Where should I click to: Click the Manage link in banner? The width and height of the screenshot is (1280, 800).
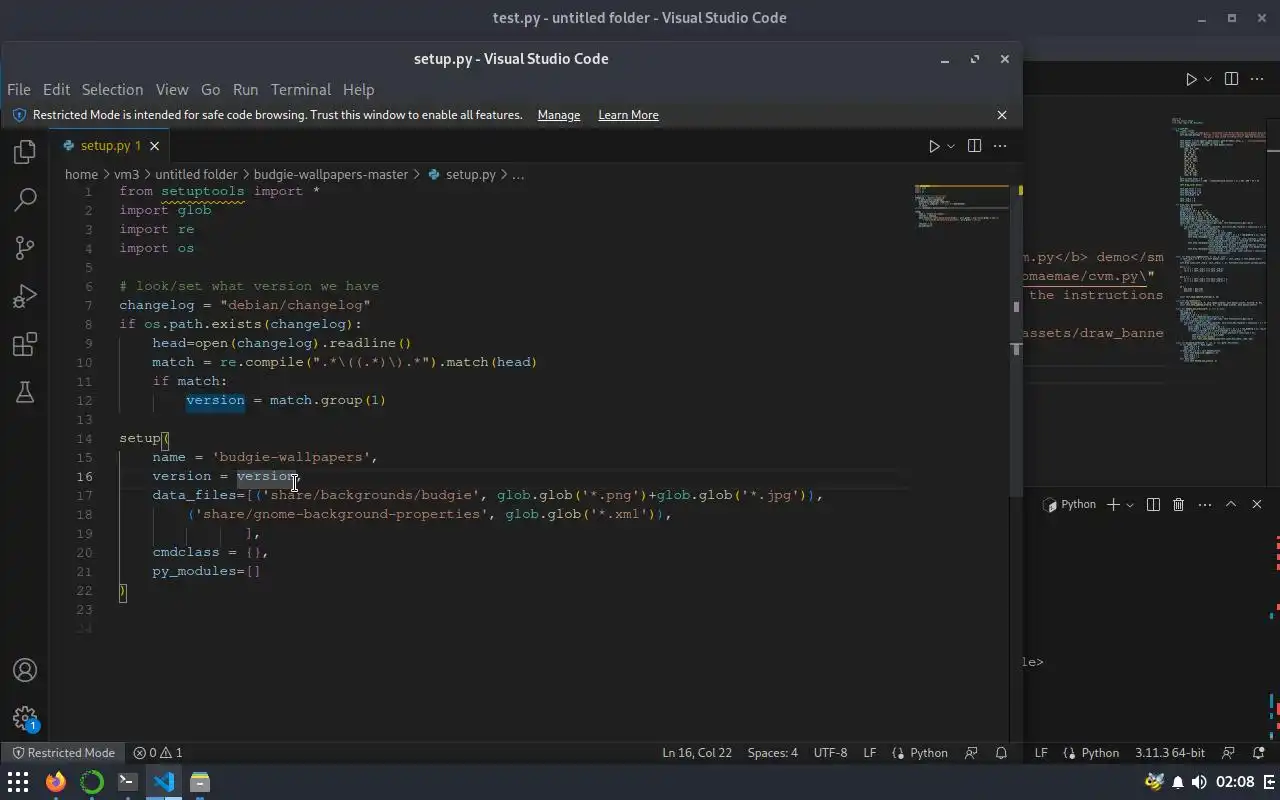[x=559, y=115]
